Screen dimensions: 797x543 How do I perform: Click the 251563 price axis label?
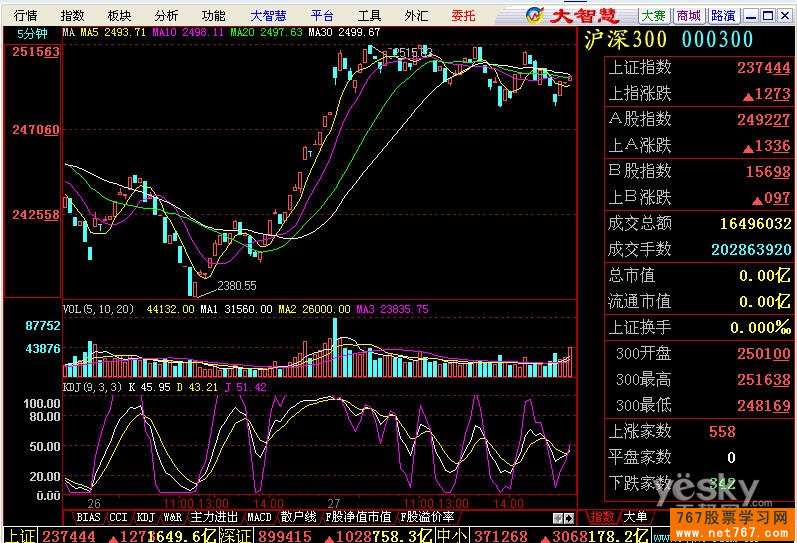click(36, 52)
